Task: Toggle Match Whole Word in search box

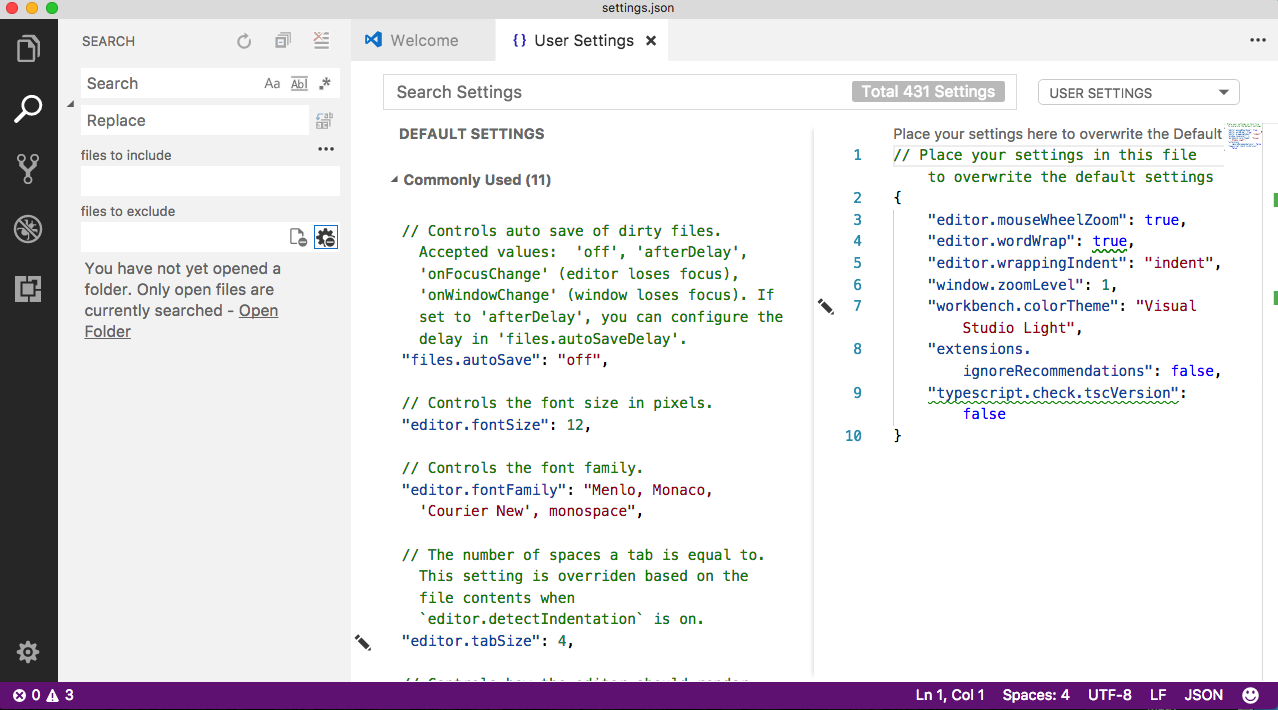Action: (299, 84)
